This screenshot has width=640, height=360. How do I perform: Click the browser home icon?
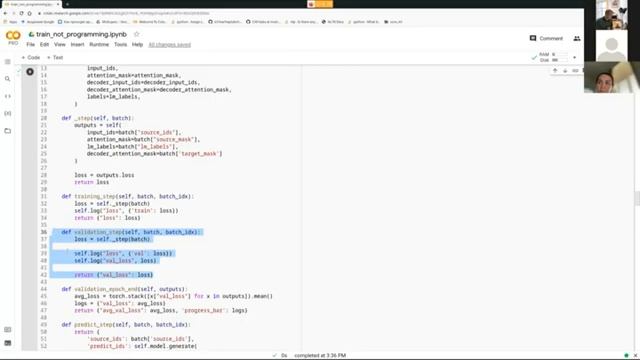click(x=29, y=13)
